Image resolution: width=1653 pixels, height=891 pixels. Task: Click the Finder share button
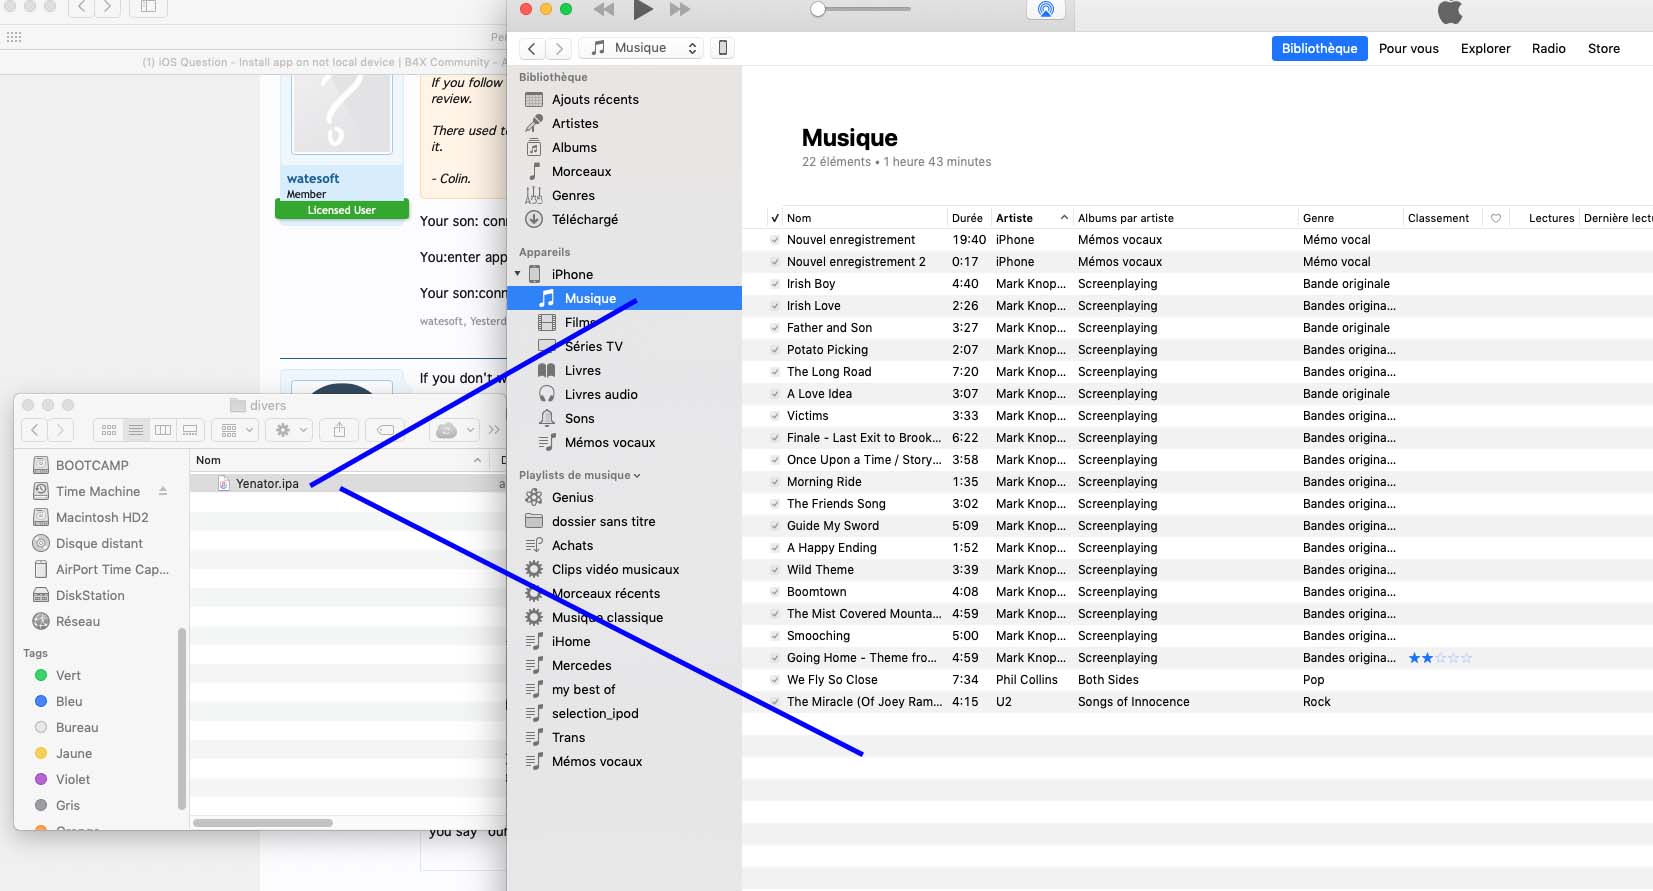coord(339,429)
